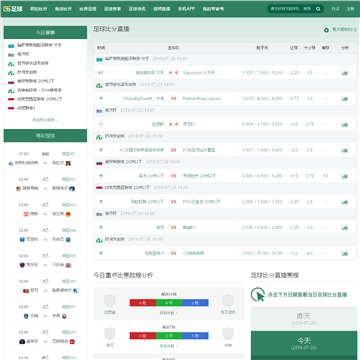Click blue 2负 segment in first analysis card
The height and width of the screenshot is (360, 360).
coord(195,303)
